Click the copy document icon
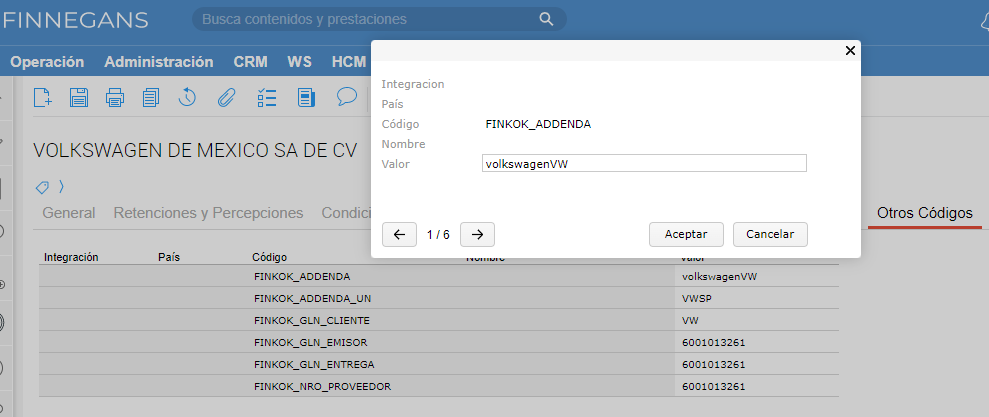This screenshot has width=989, height=417. tap(151, 97)
